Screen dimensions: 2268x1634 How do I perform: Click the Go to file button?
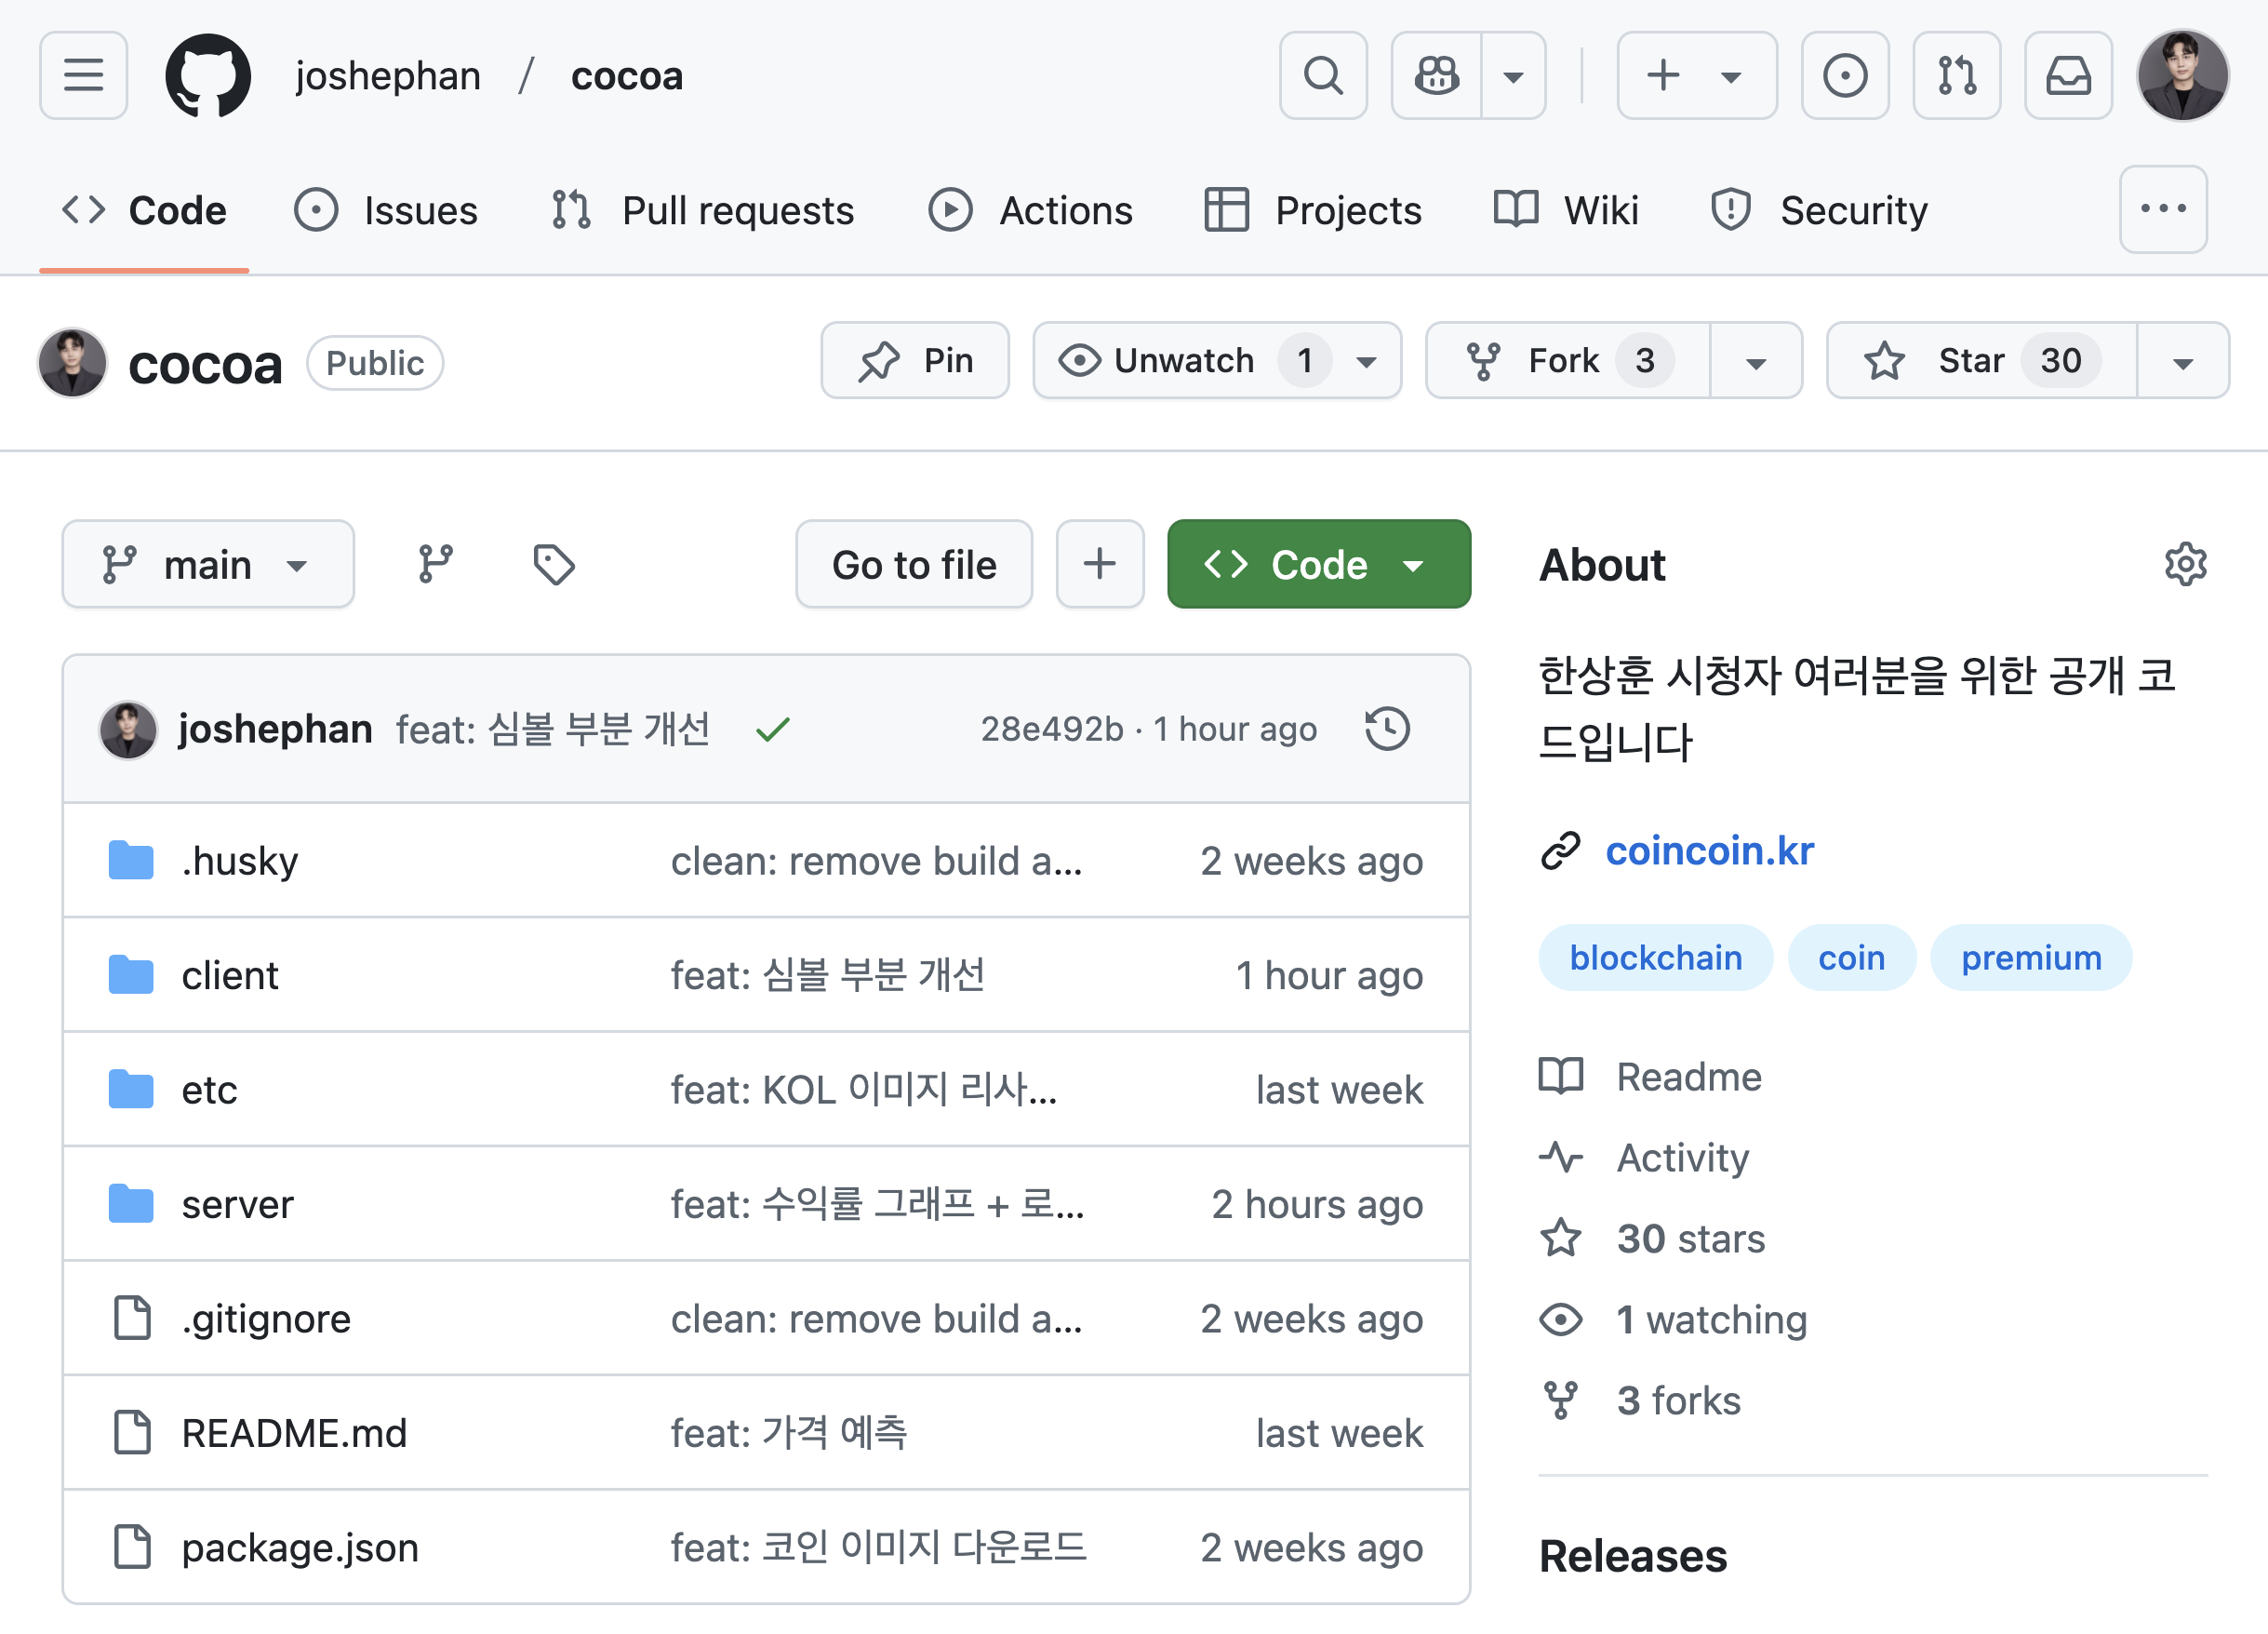click(x=913, y=564)
